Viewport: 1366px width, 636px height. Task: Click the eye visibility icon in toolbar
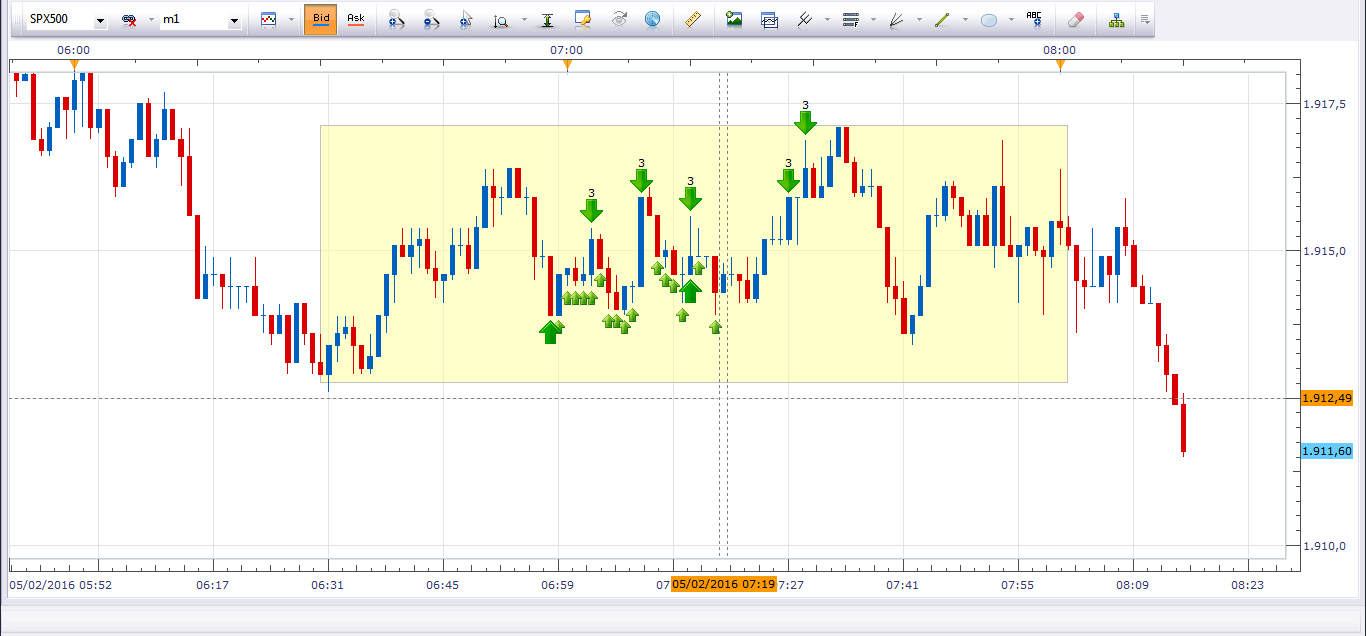618,19
